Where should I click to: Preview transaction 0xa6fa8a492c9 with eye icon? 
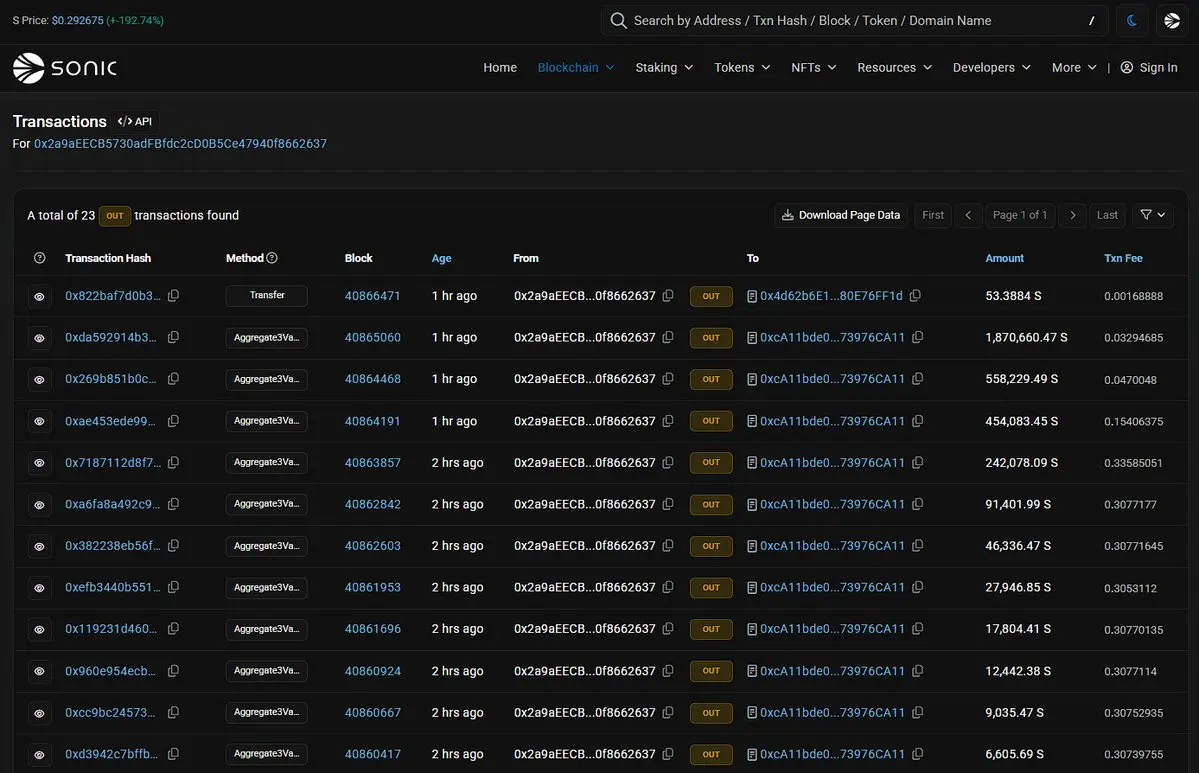[40, 505]
